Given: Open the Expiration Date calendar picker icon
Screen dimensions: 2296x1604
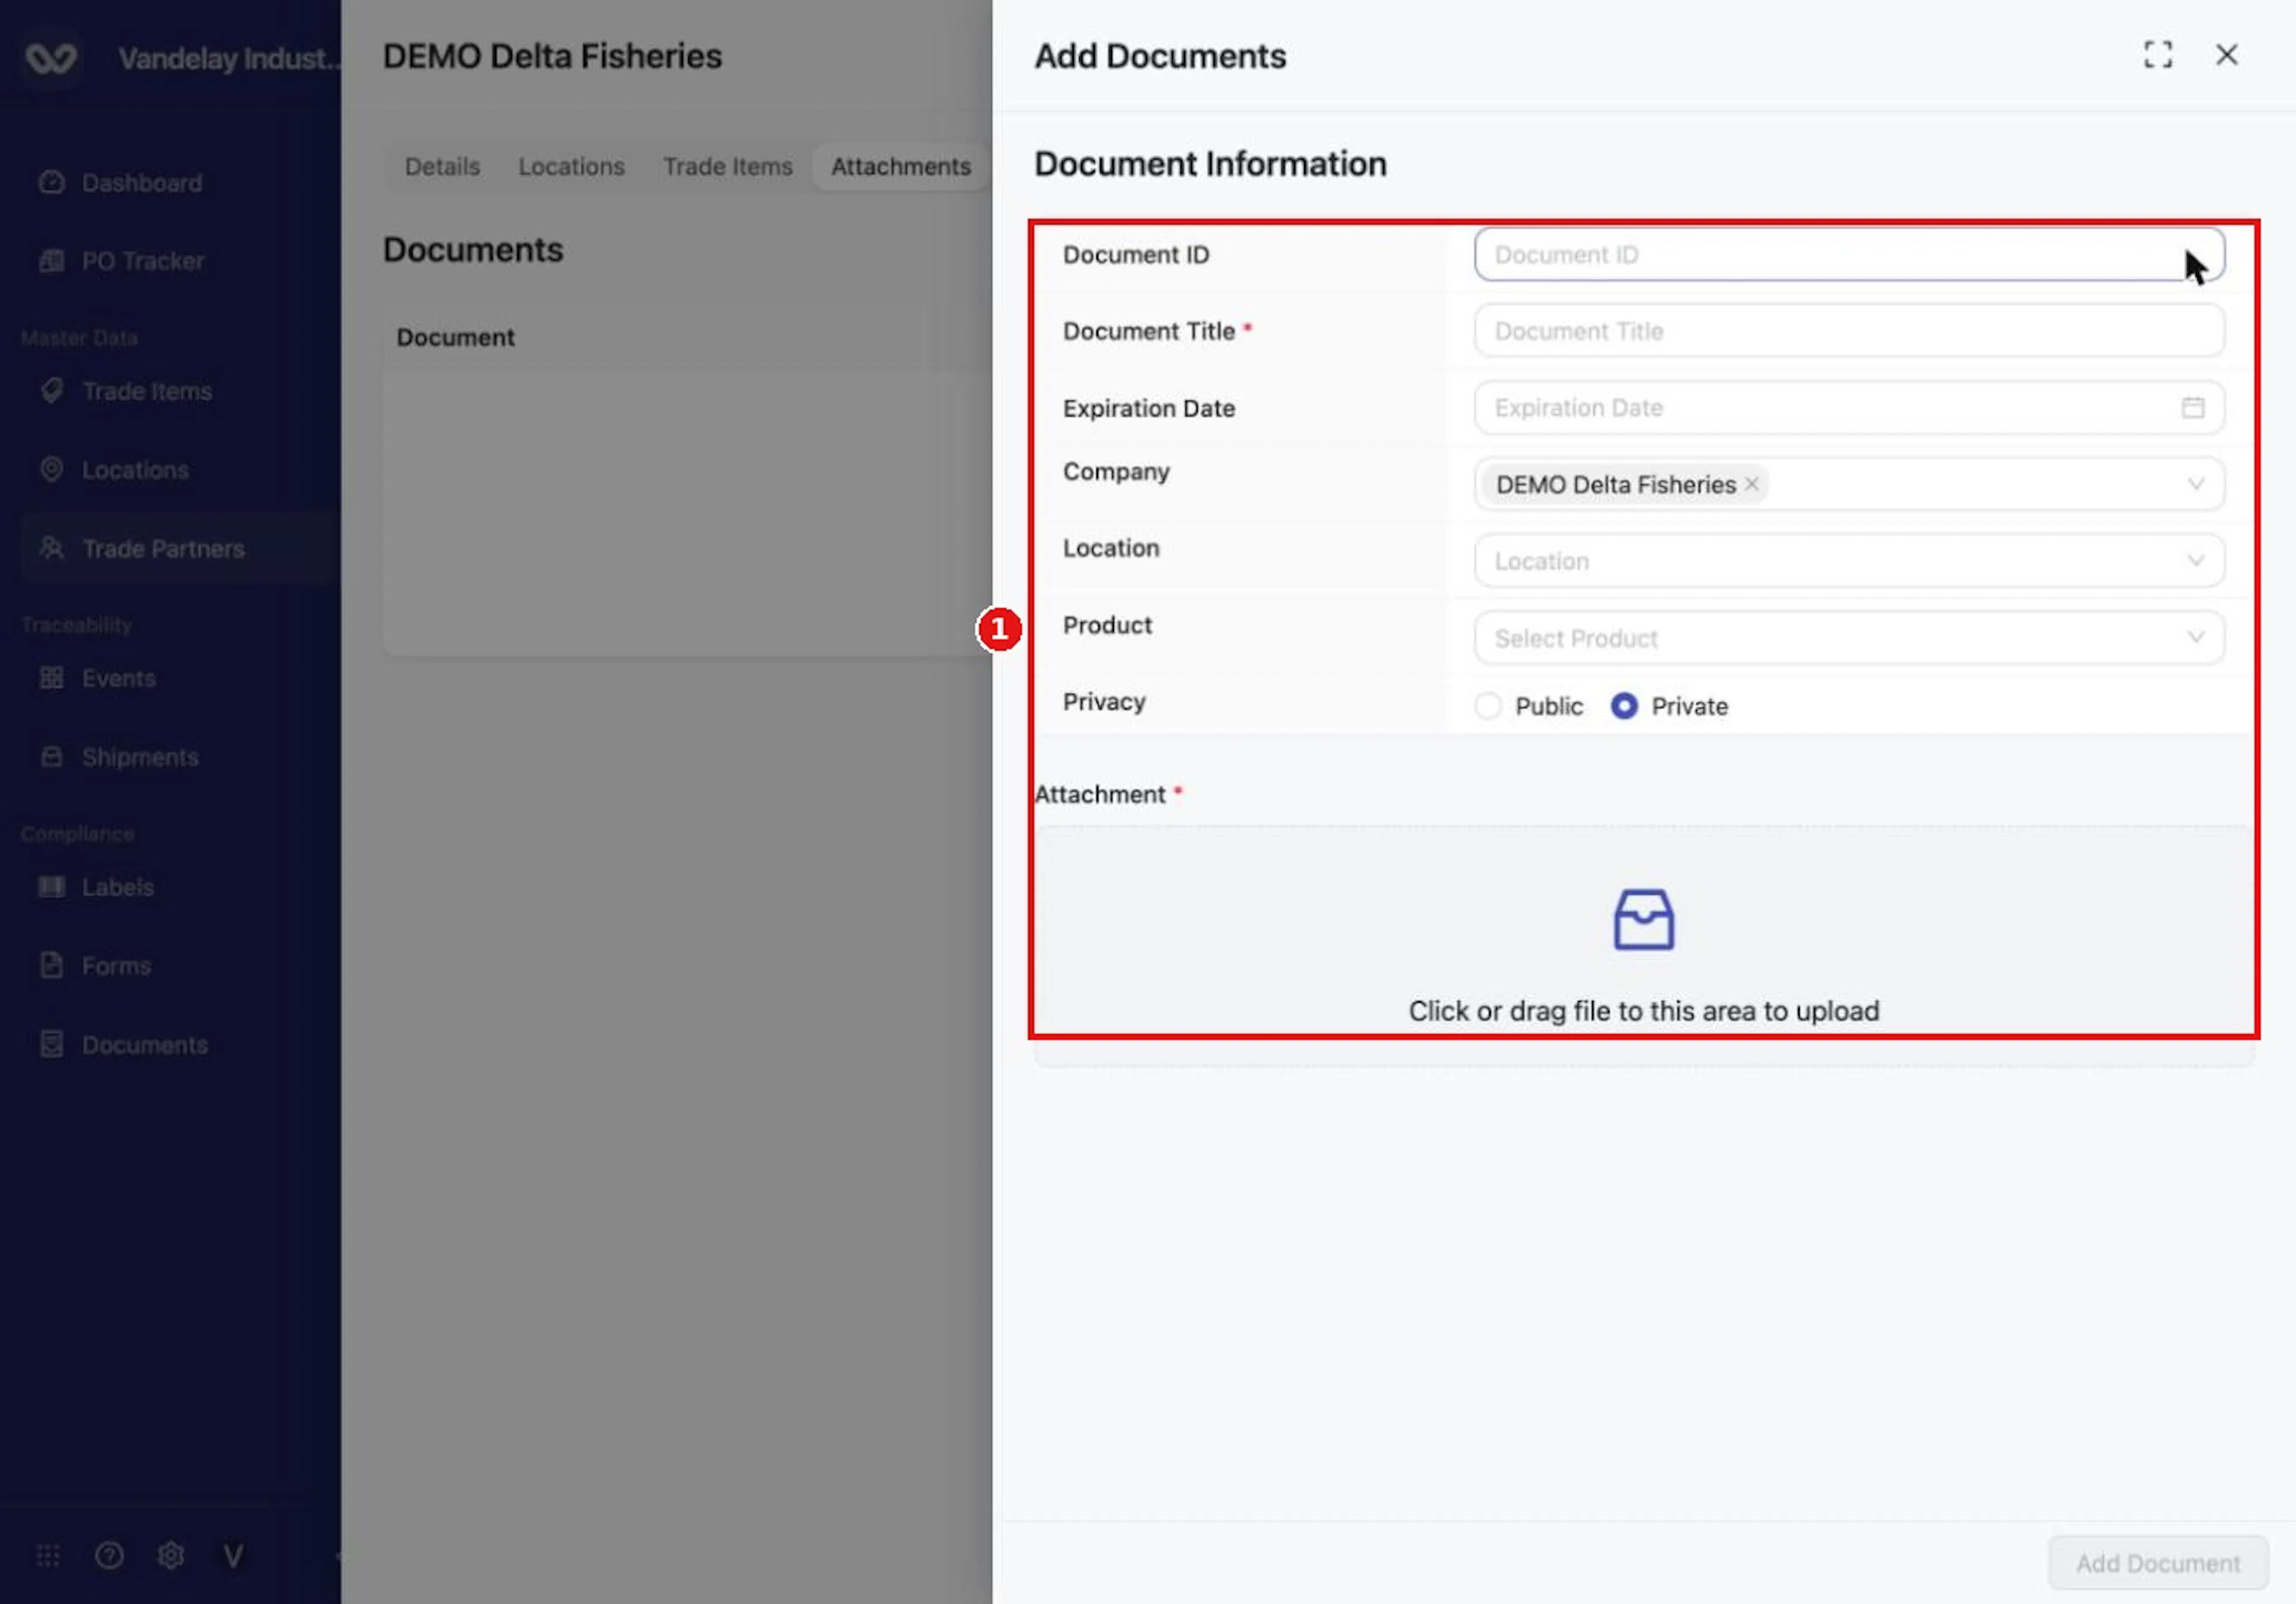Looking at the screenshot, I should coord(2192,407).
